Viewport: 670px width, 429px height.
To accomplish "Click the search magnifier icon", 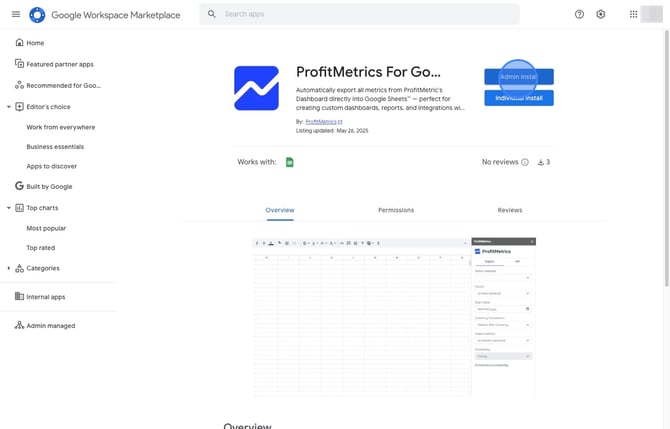I will point(212,14).
